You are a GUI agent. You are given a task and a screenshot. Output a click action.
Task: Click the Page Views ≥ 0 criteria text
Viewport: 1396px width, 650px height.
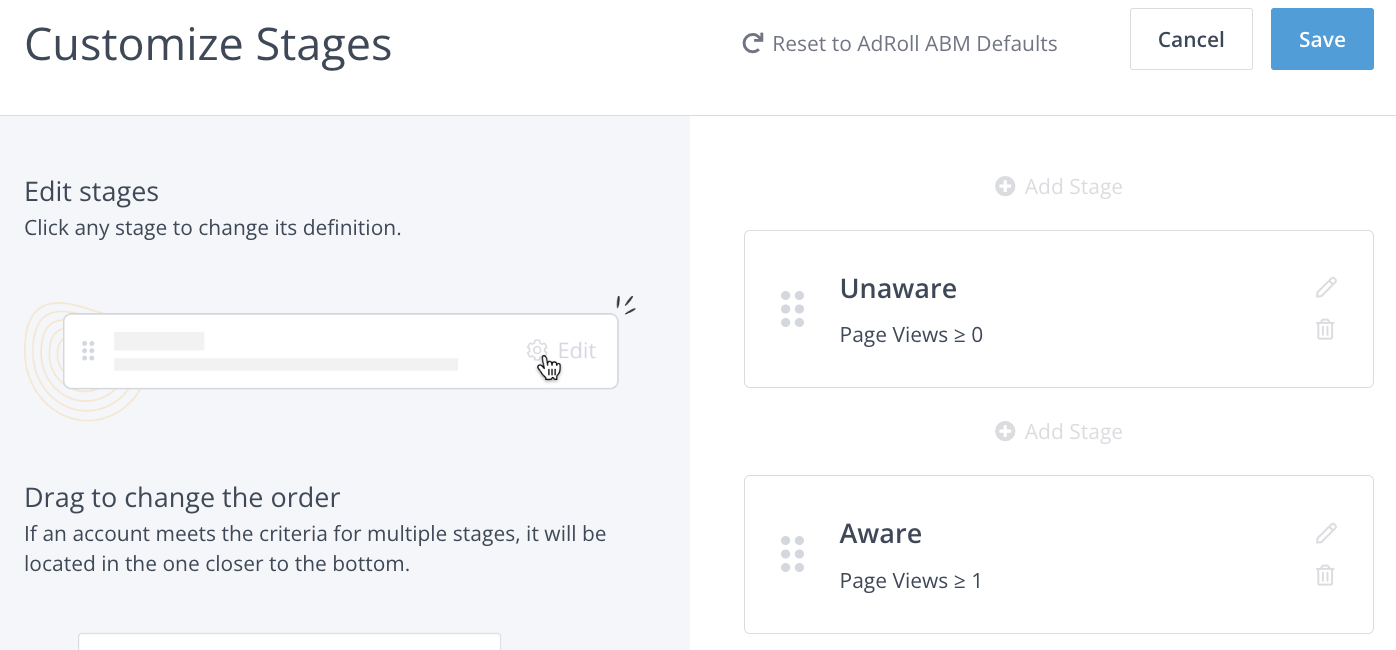911,335
